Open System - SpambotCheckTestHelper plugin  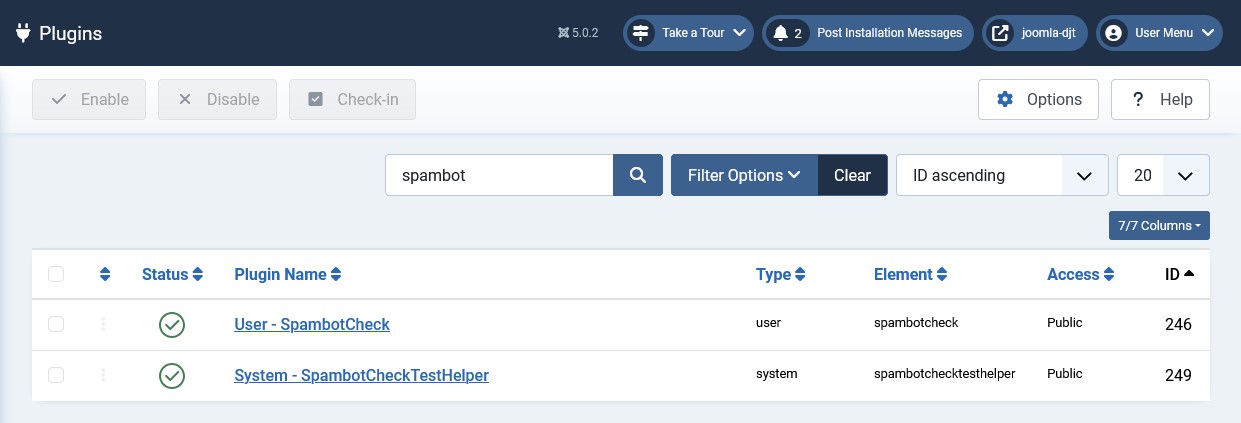(x=361, y=375)
